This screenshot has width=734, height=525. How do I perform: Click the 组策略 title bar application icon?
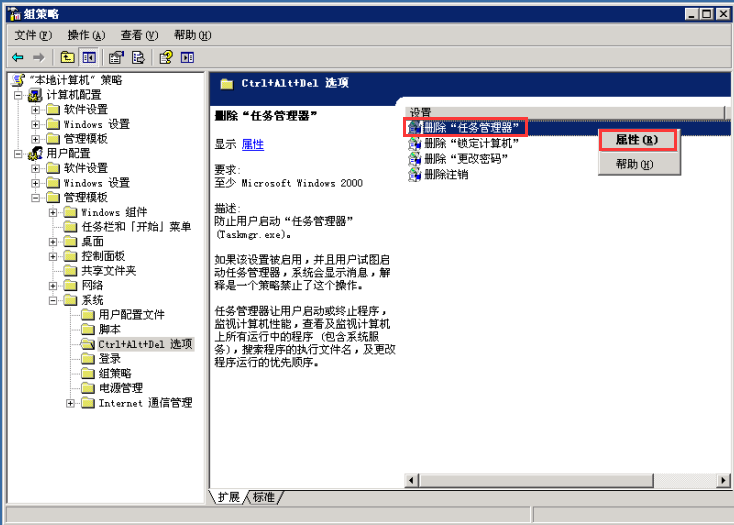[15, 14]
